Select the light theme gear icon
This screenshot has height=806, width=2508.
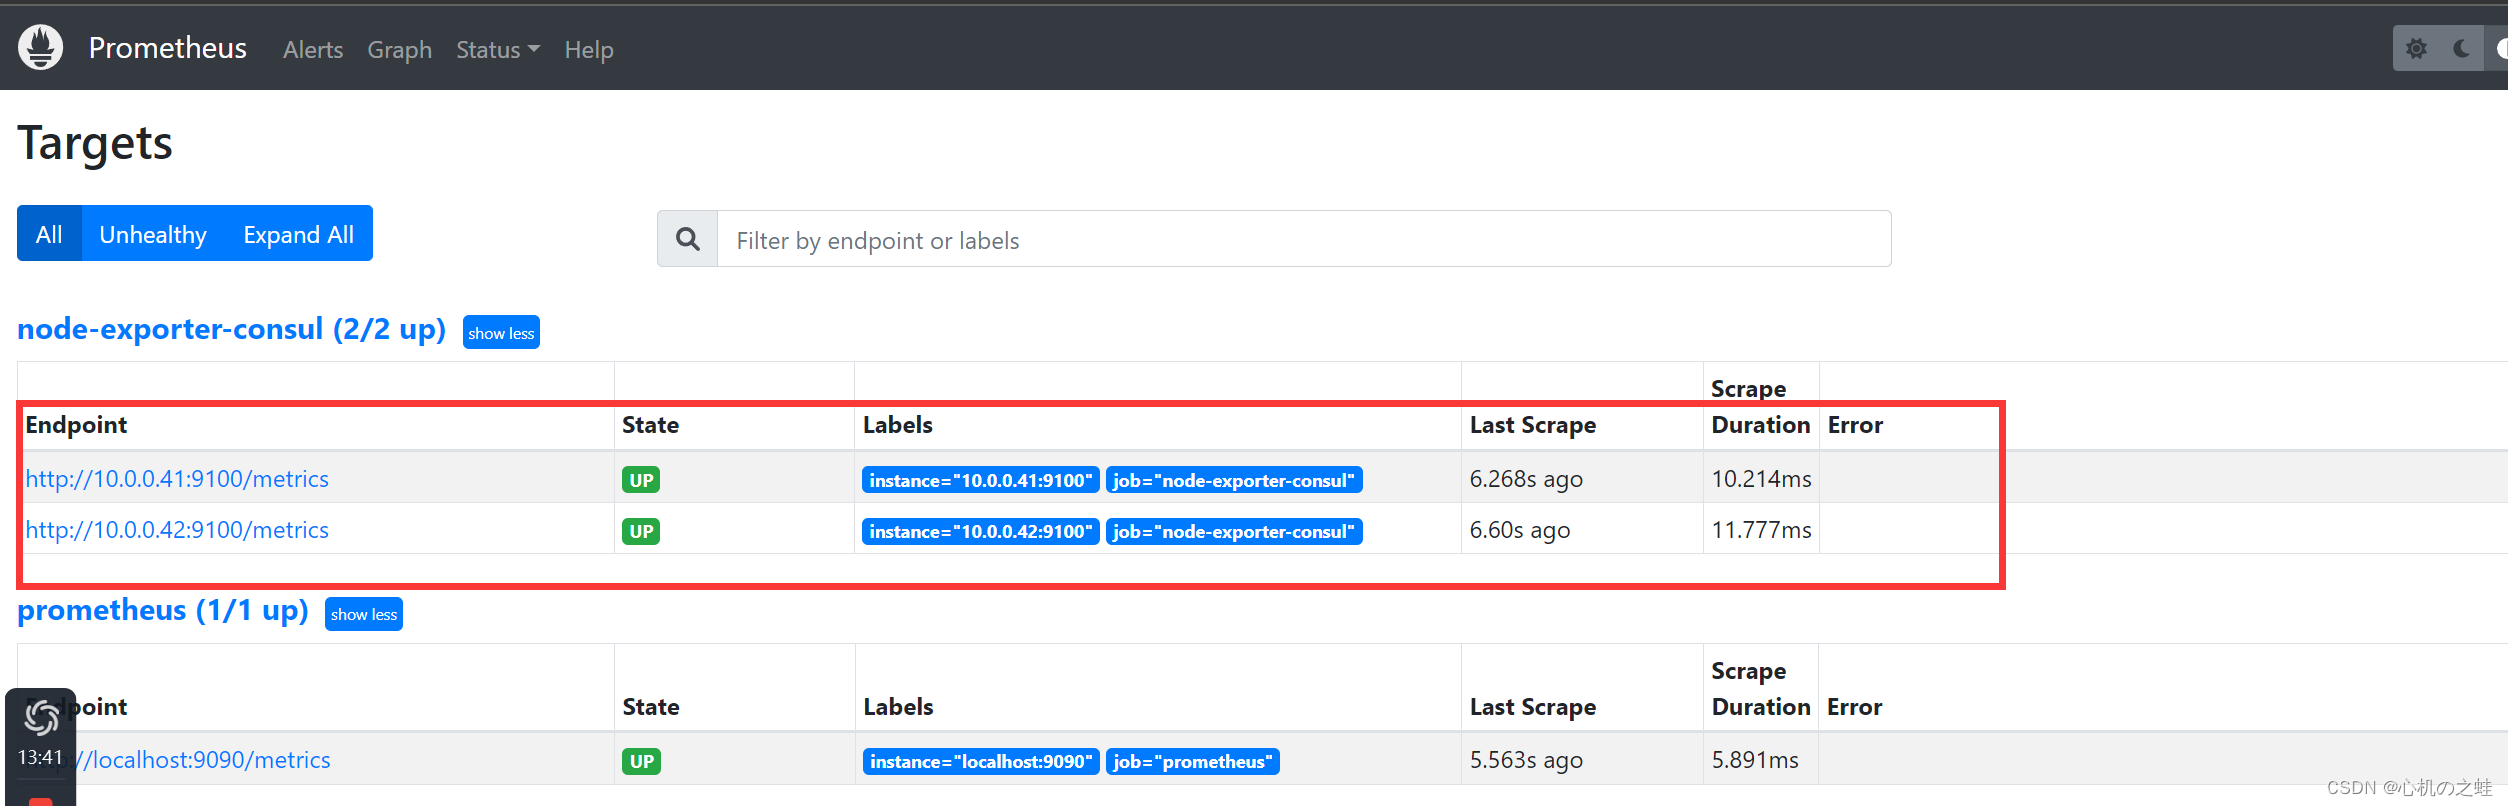click(2416, 49)
